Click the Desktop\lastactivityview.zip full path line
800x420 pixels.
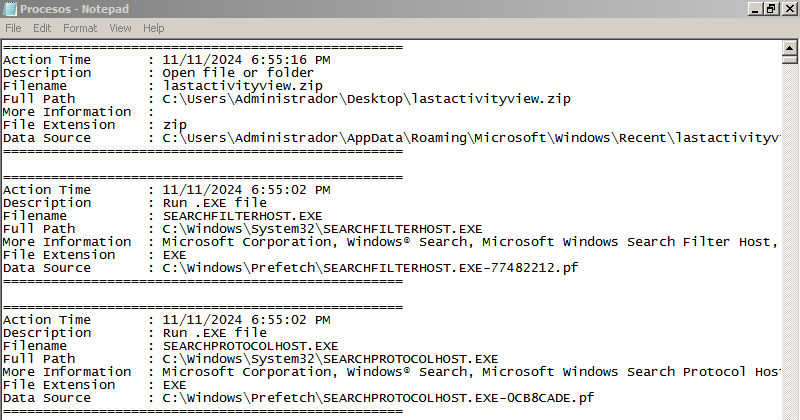(x=287, y=99)
